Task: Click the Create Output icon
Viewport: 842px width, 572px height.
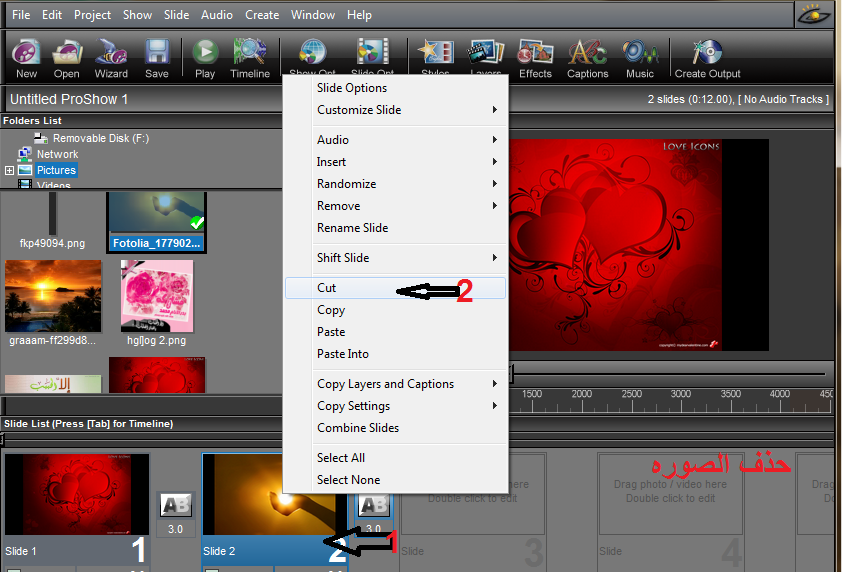Action: (x=707, y=57)
